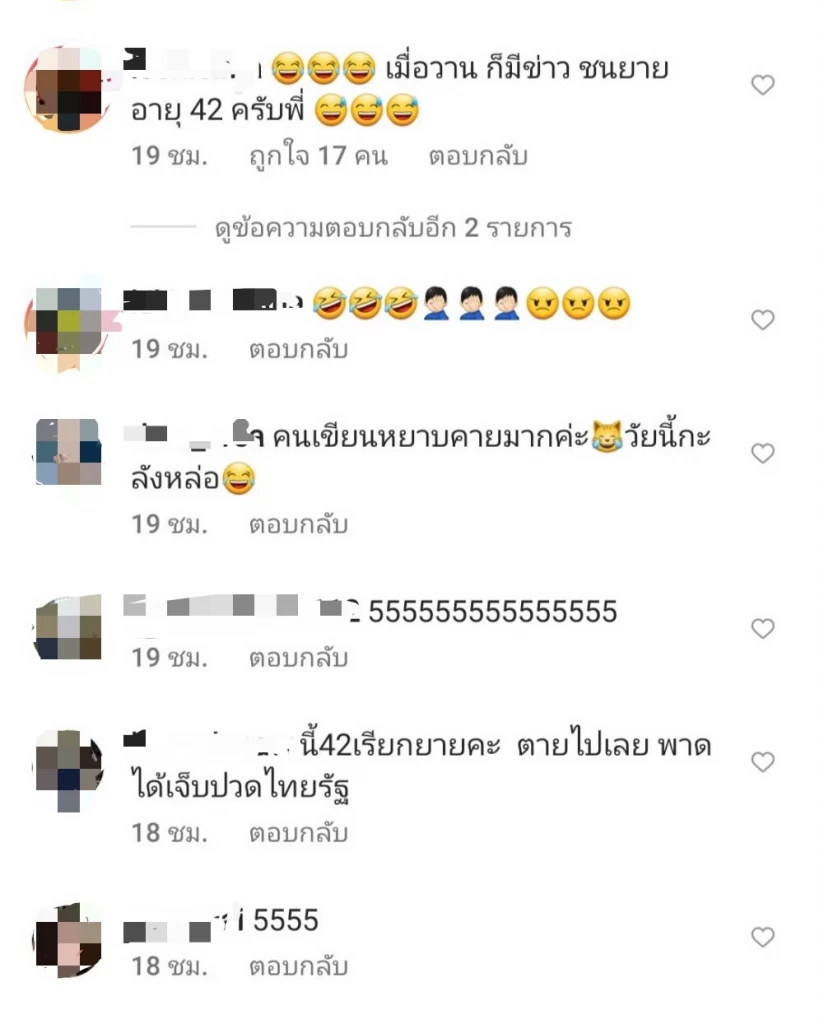Image resolution: width=819 pixels, height=1024 pixels.
Task: Open avatar beside คนเขียนหยาบคาย comment
Action: [x=68, y=452]
